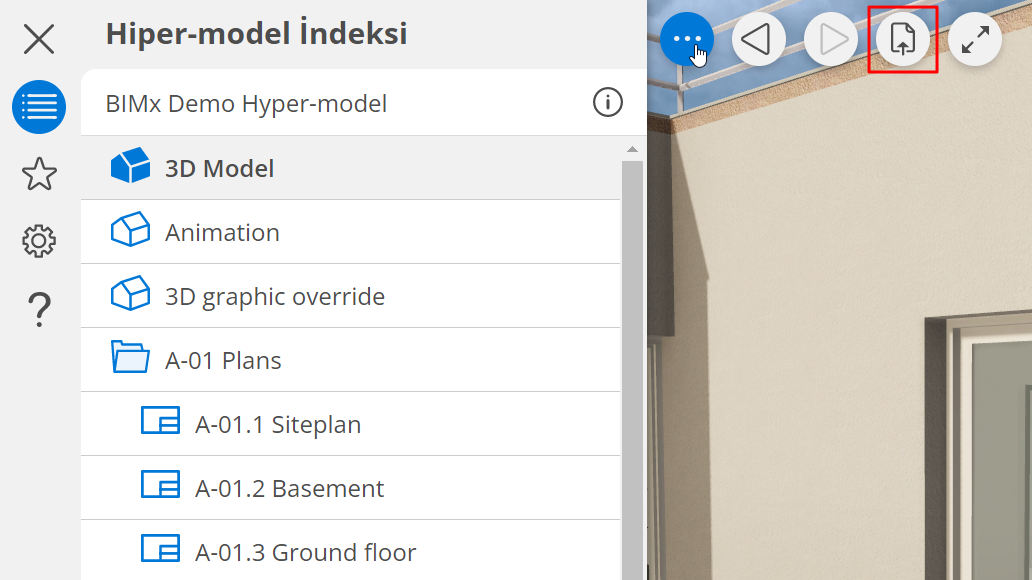
Task: Click the share/export document icon
Action: pos(903,40)
